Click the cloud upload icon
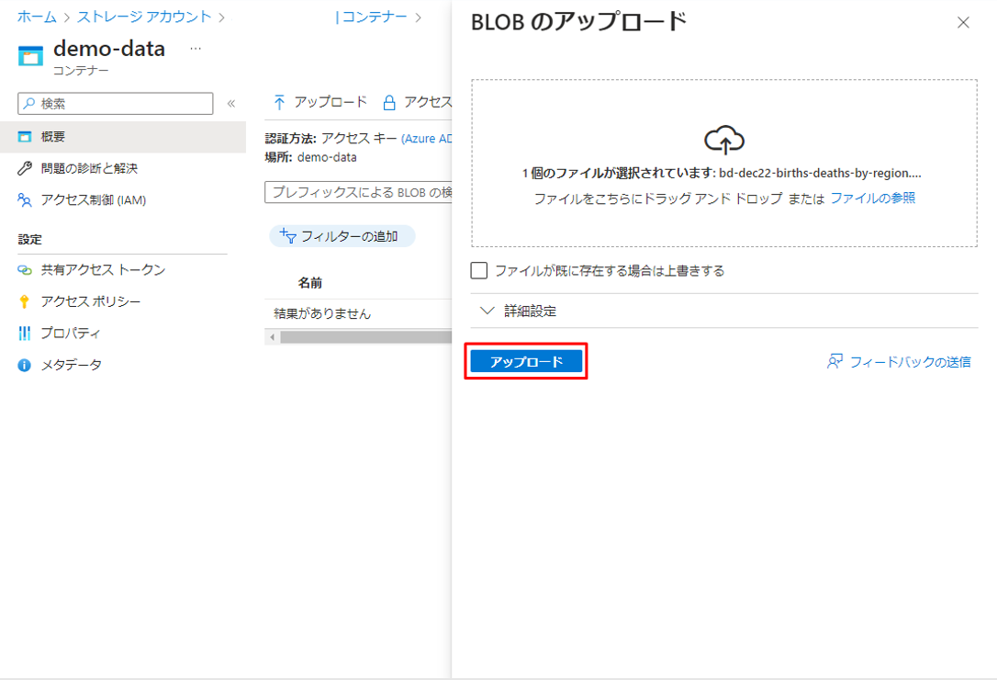Image resolution: width=997 pixels, height=680 pixels. coord(724,140)
